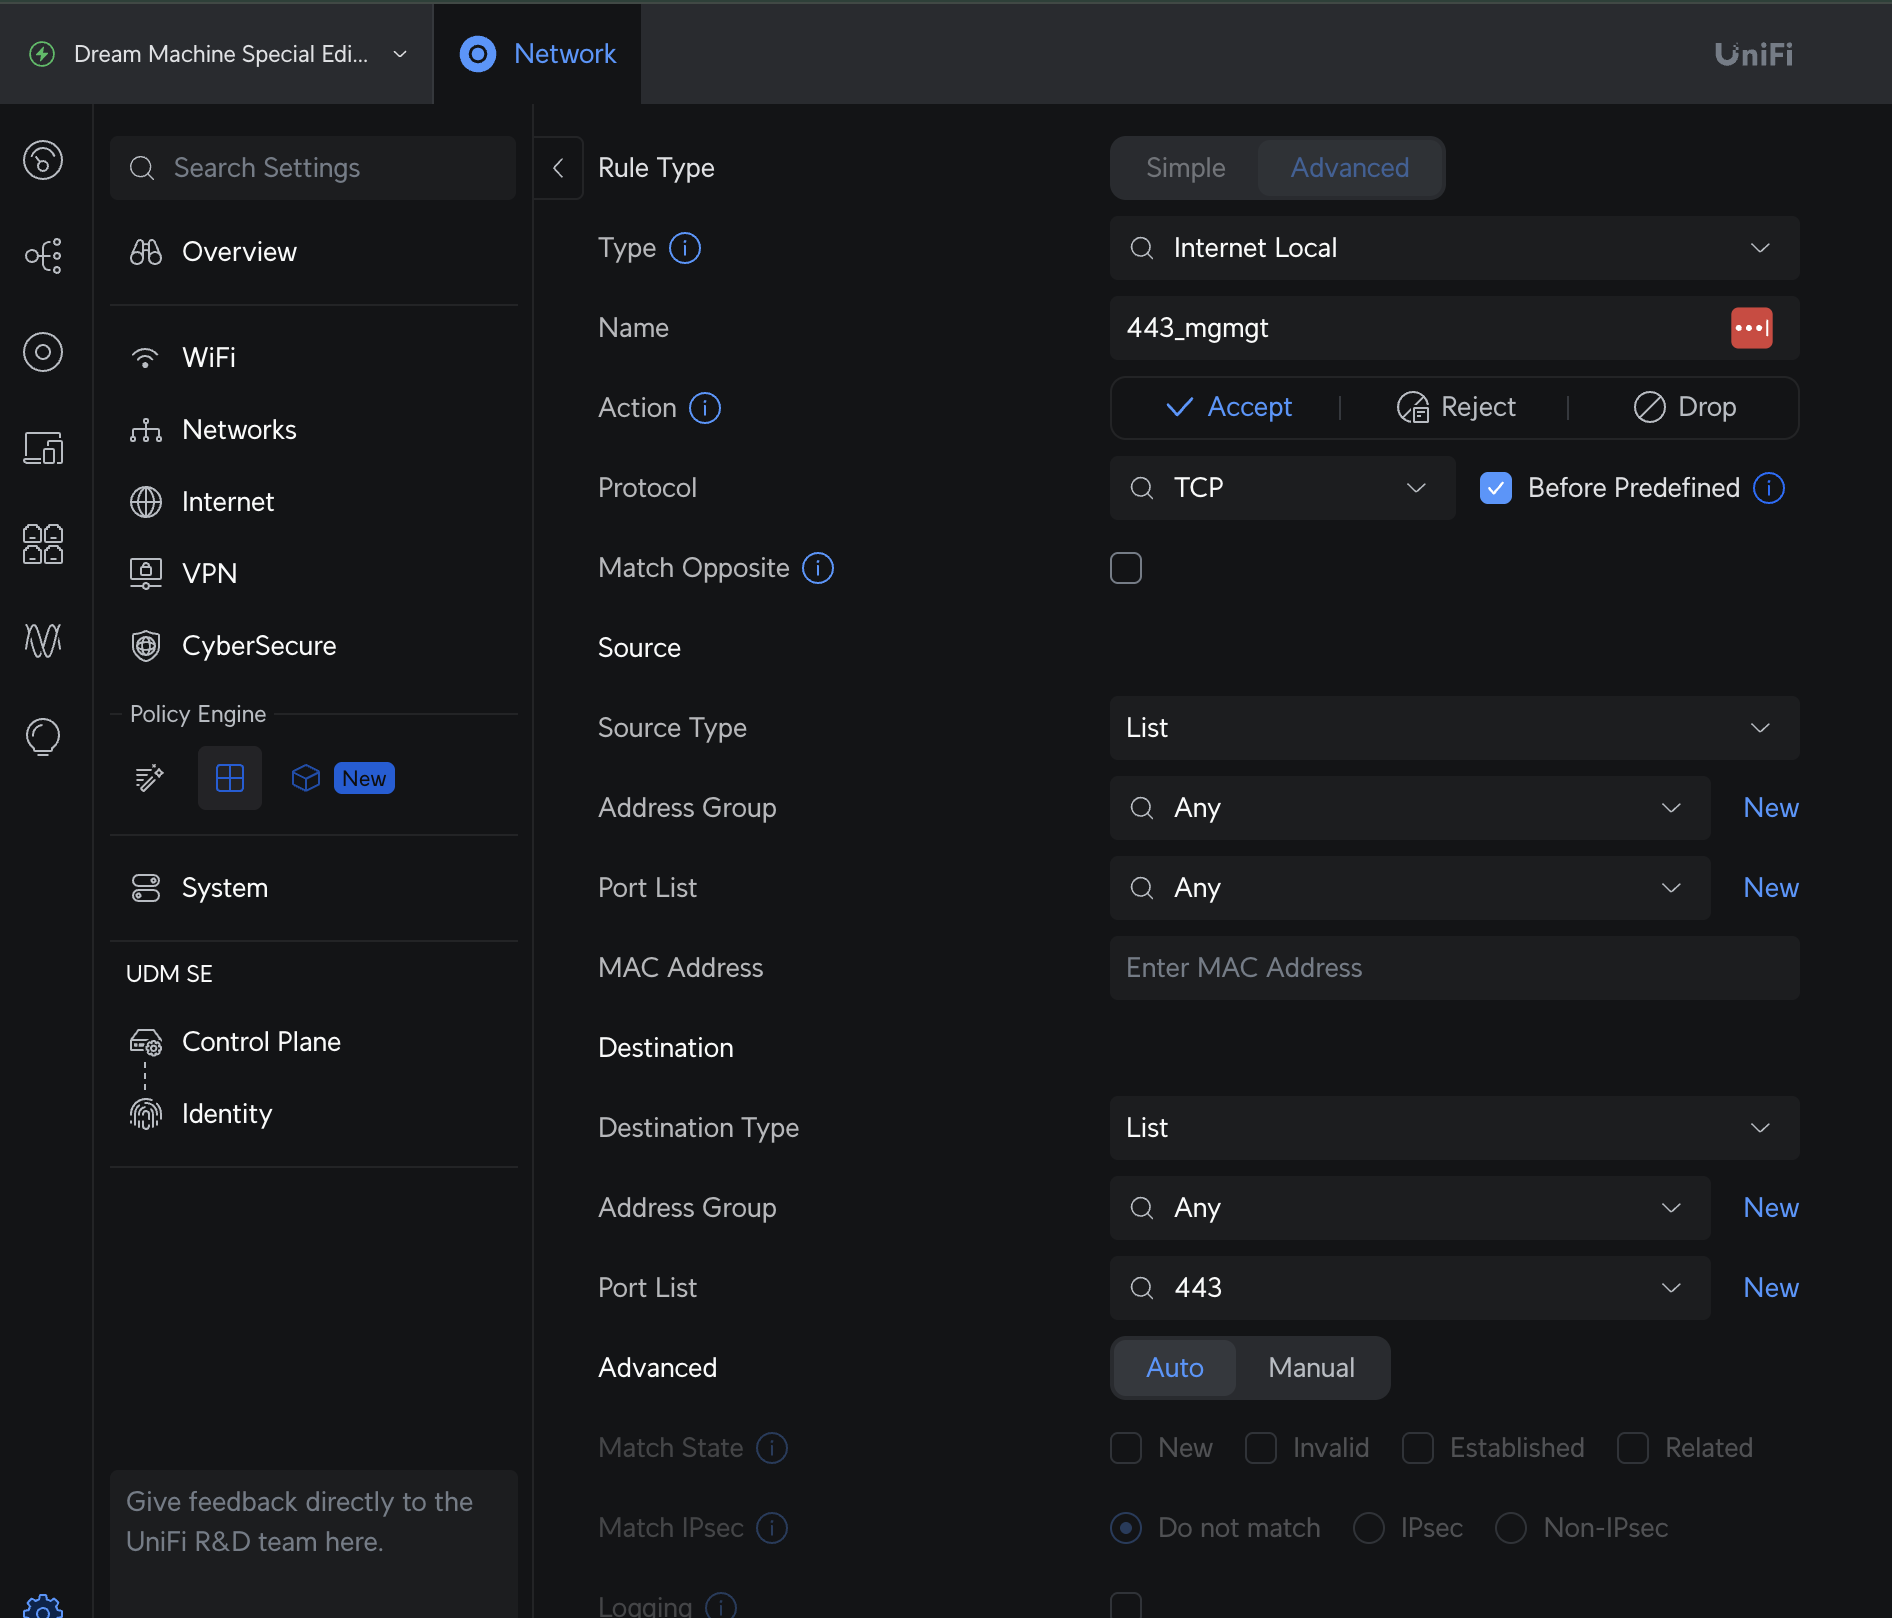Click the Policy Engine magic wand icon

point(150,778)
